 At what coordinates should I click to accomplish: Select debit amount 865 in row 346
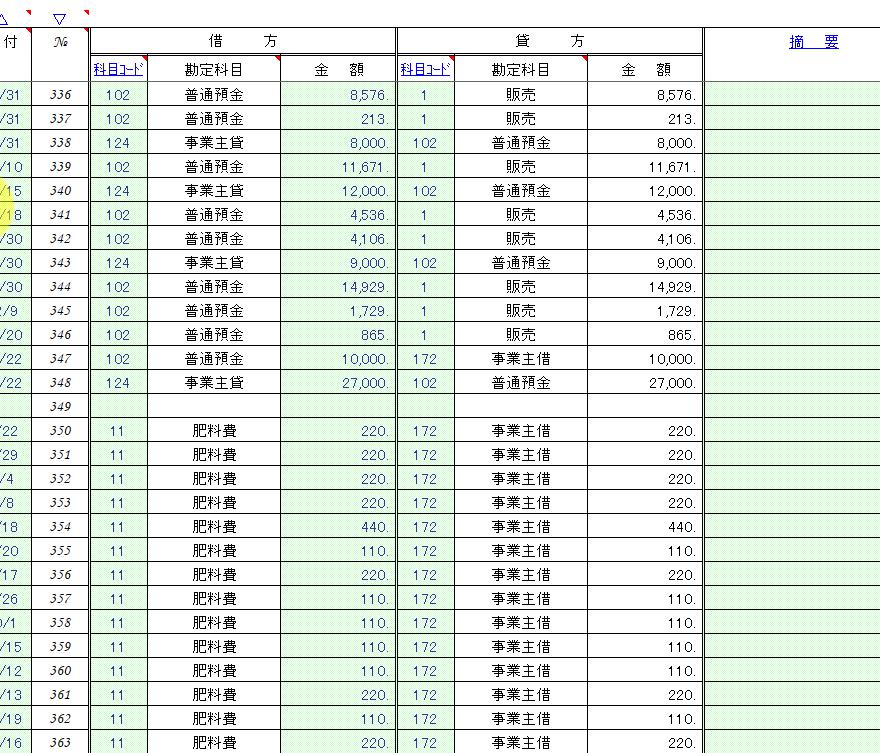[x=338, y=335]
